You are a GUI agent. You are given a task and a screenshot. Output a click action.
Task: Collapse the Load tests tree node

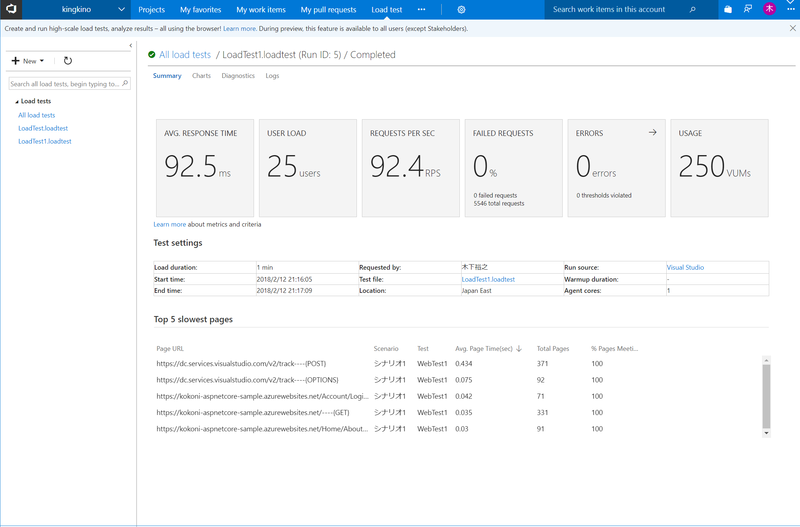pos(17,102)
